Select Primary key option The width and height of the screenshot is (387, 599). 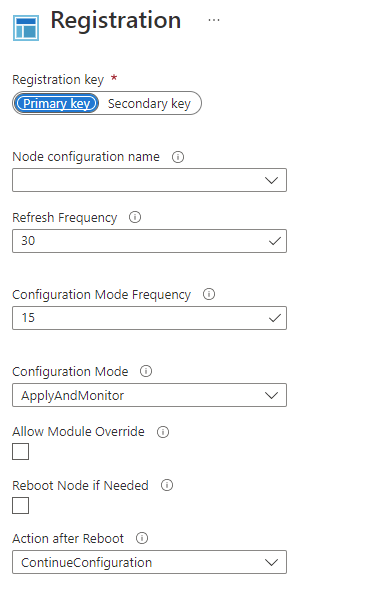56,103
